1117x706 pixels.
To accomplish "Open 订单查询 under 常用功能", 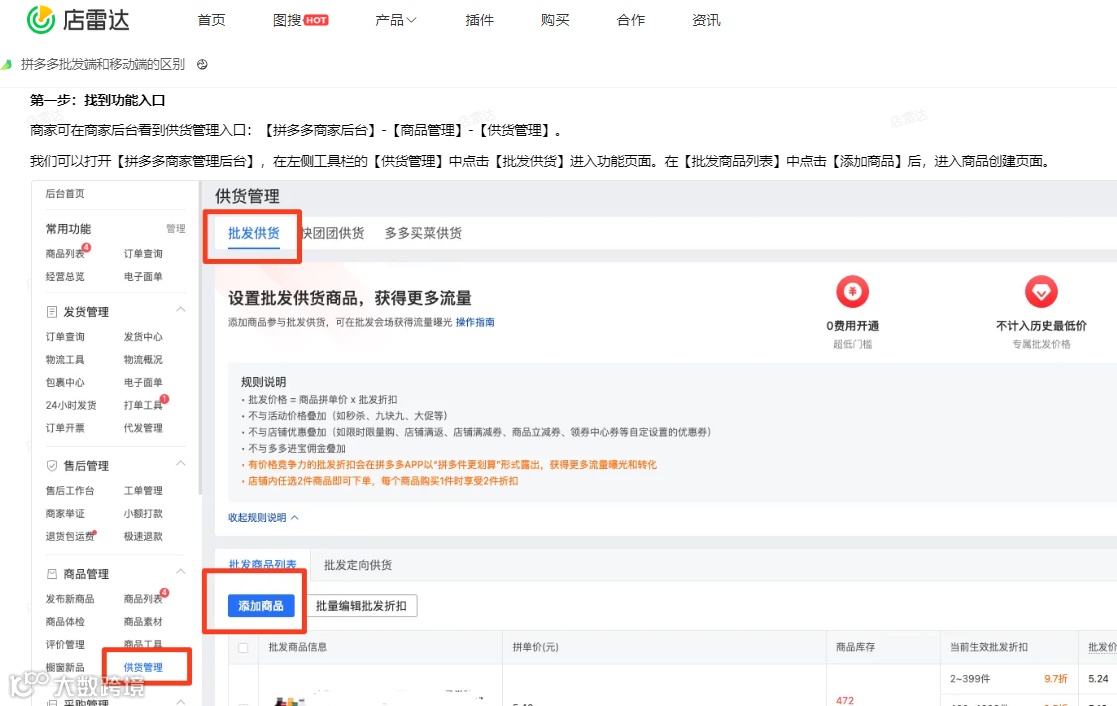I will (143, 254).
